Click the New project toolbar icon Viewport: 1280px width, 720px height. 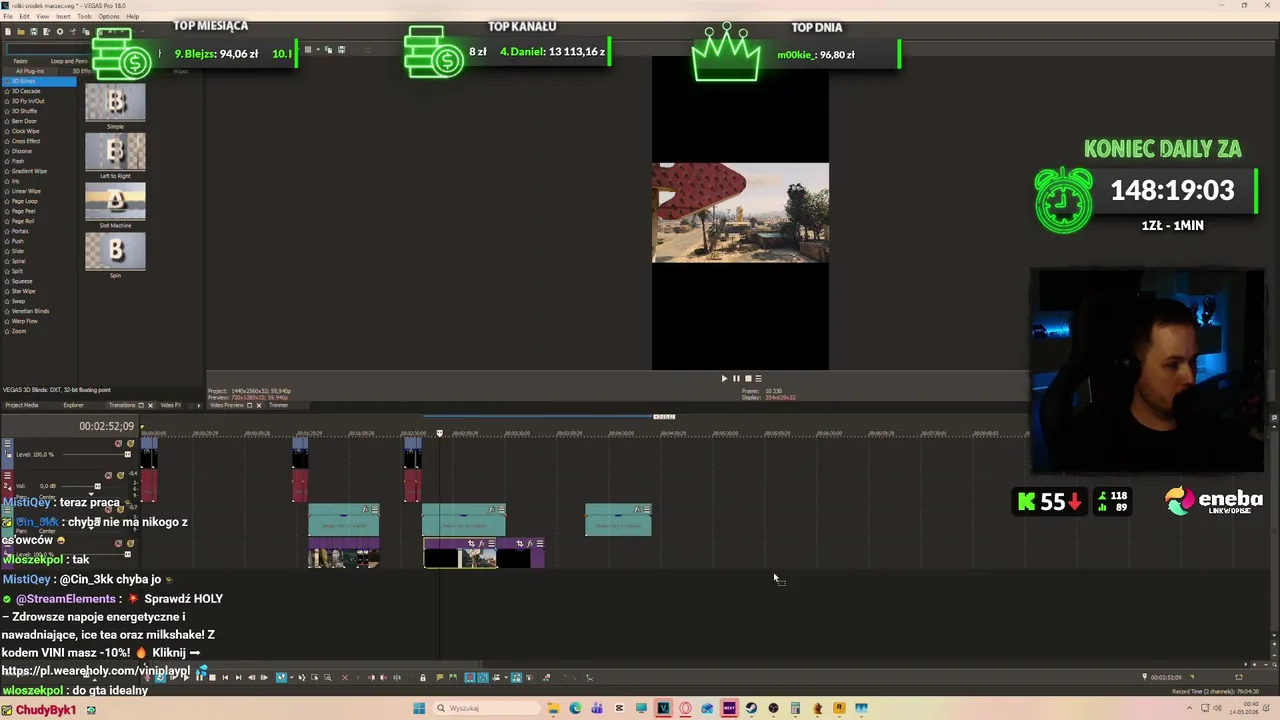8,31
